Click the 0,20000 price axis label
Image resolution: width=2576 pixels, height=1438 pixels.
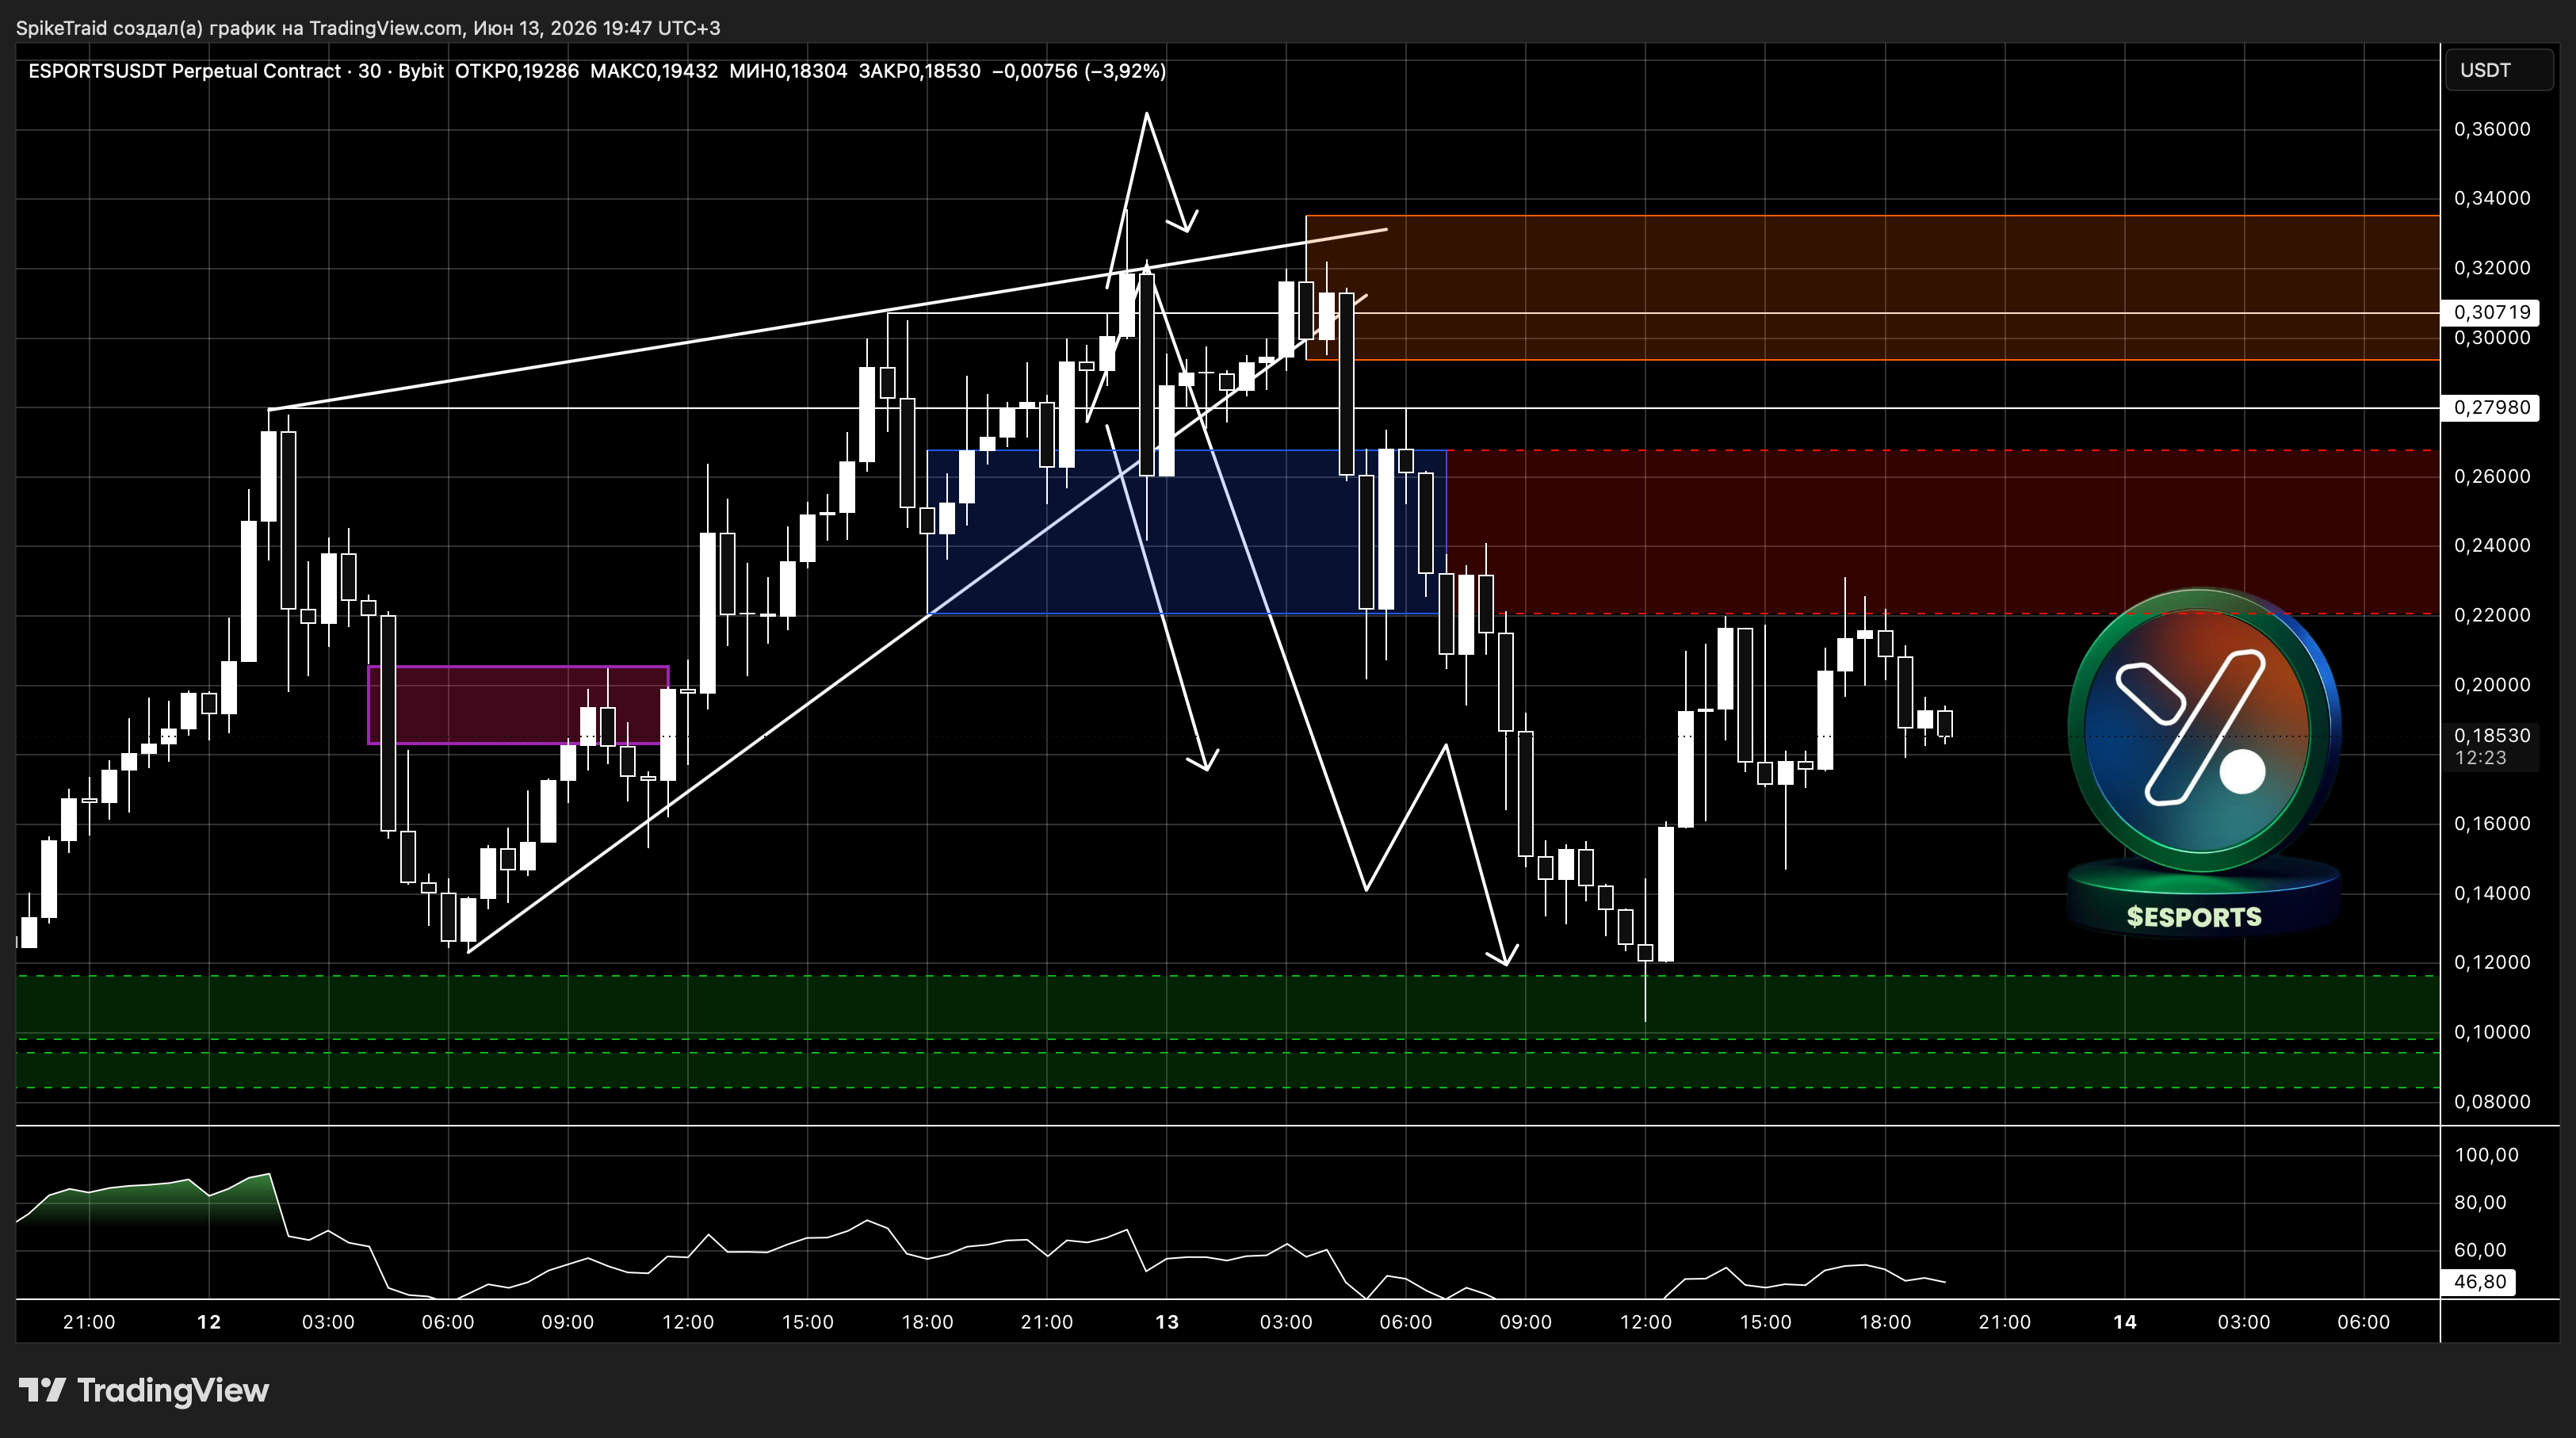pos(2492,685)
